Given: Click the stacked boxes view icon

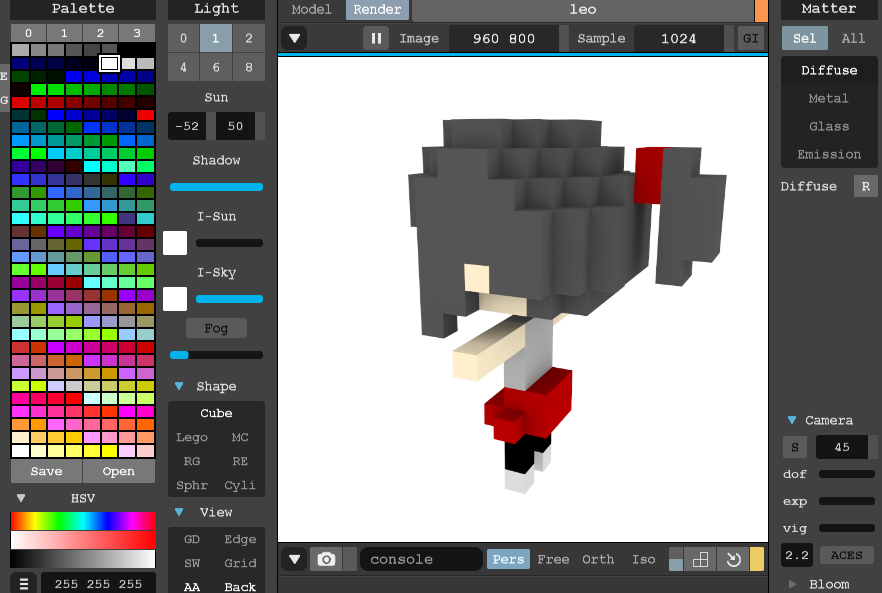Looking at the screenshot, I should (x=700, y=559).
